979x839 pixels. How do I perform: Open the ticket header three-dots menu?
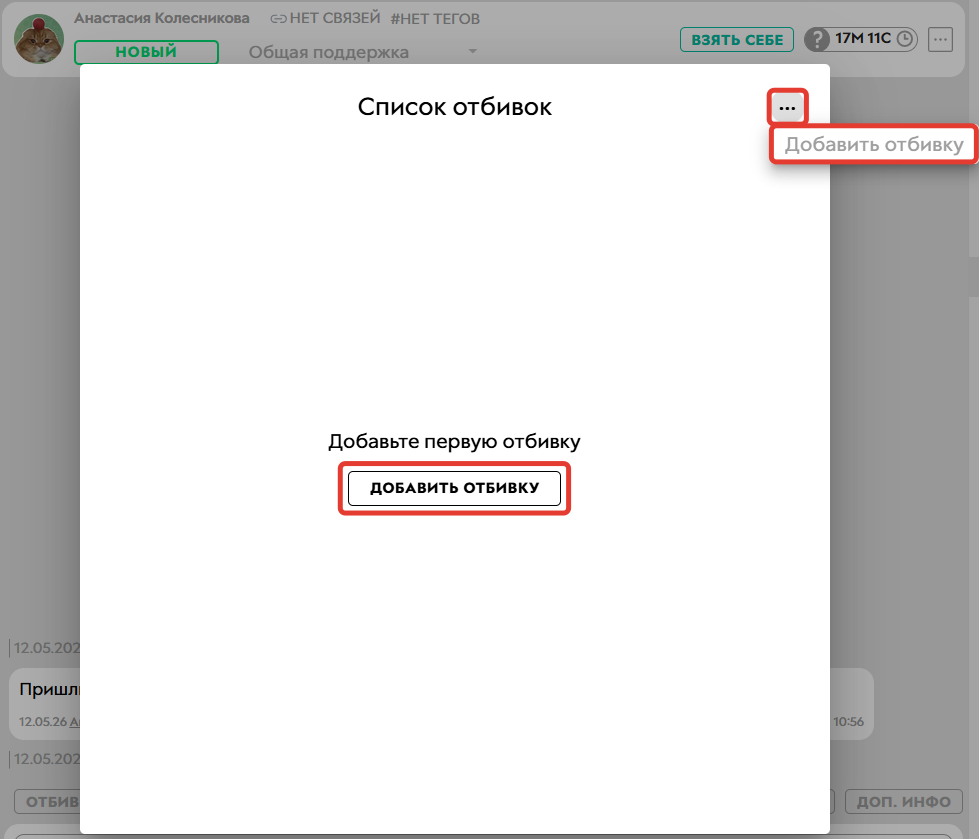pyautogui.click(x=940, y=39)
